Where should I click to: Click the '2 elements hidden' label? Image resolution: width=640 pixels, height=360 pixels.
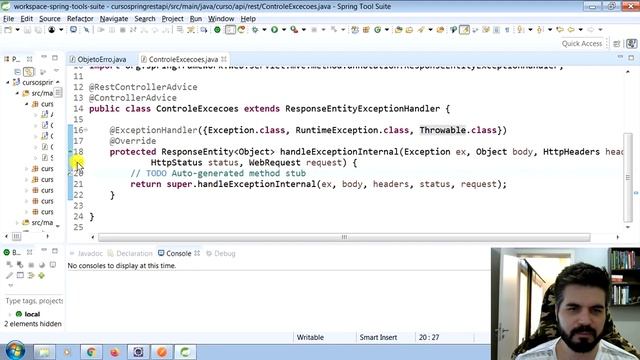click(33, 324)
